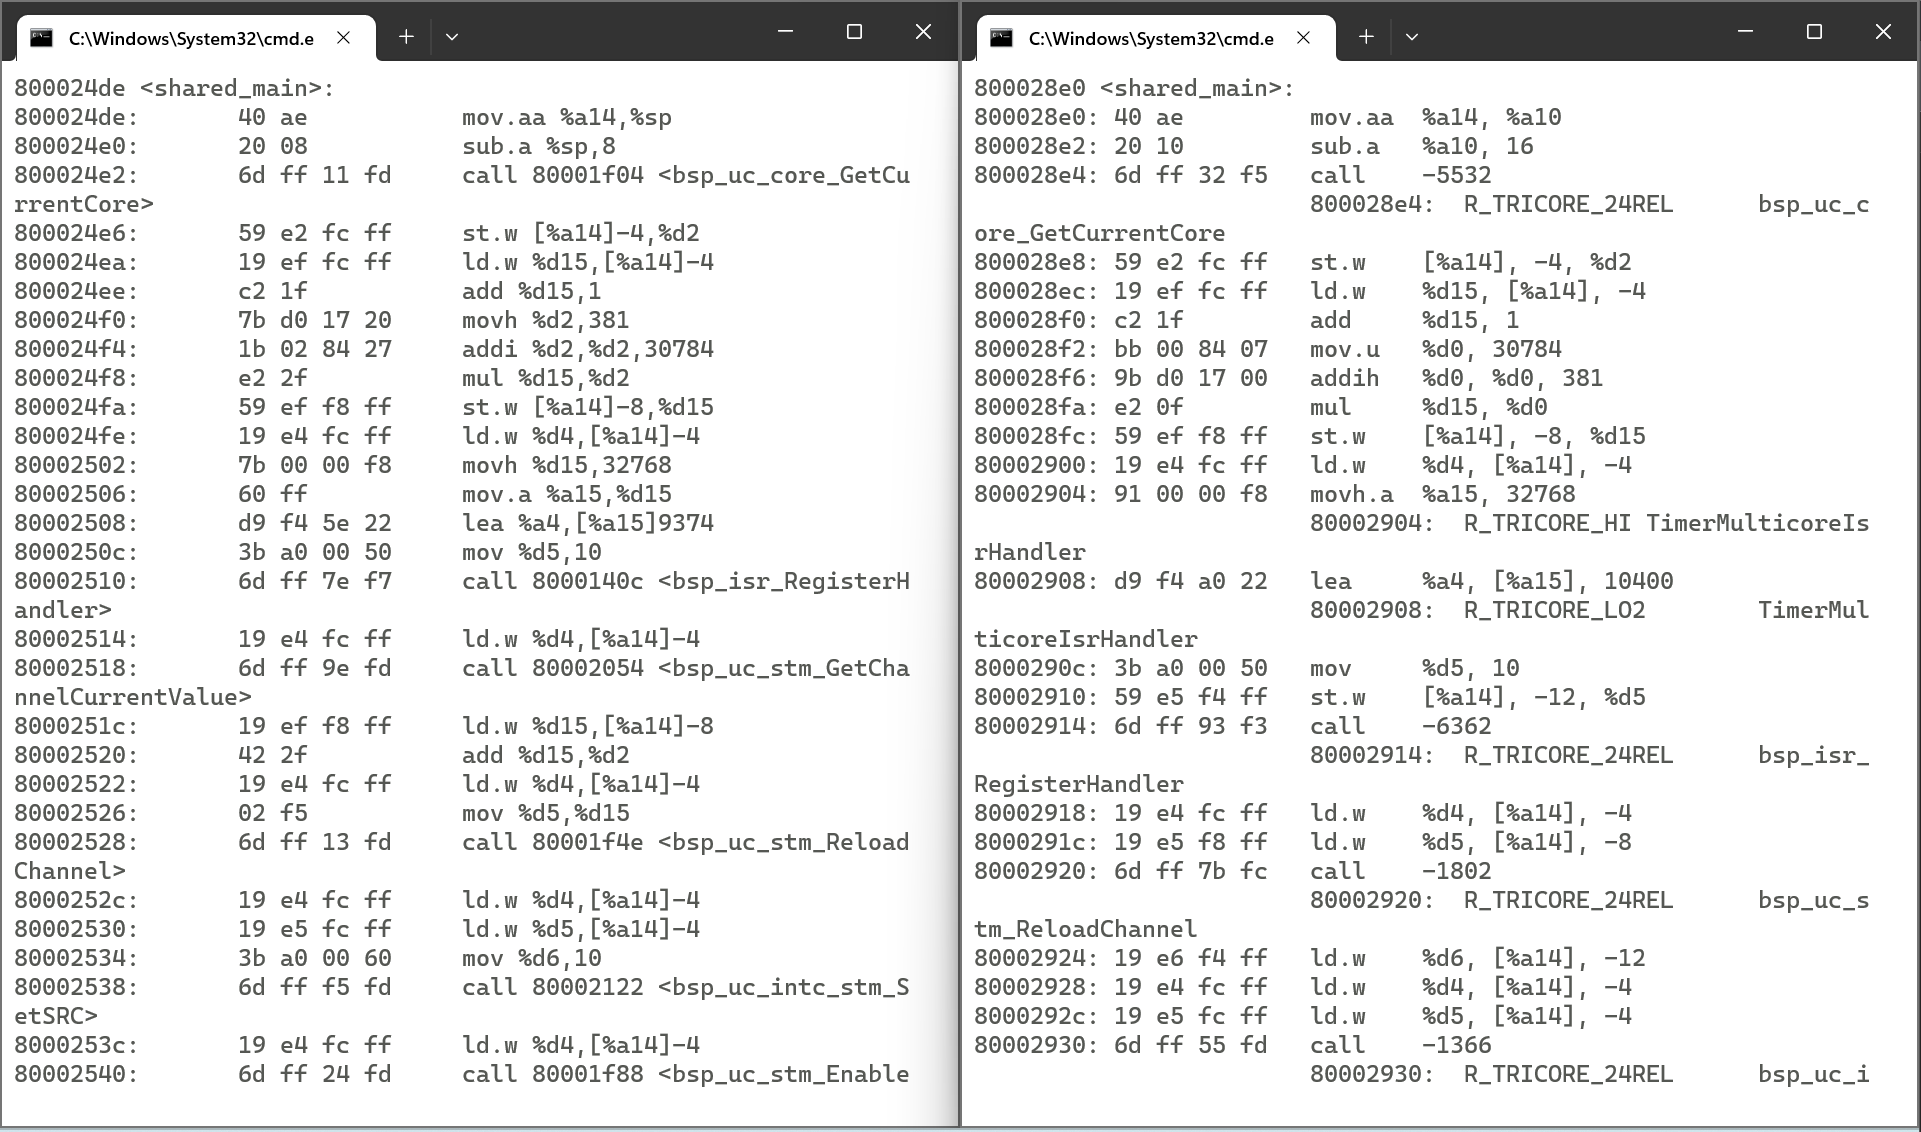
Task: Expand the left terminal's tab dropdown chevron
Action: point(452,37)
